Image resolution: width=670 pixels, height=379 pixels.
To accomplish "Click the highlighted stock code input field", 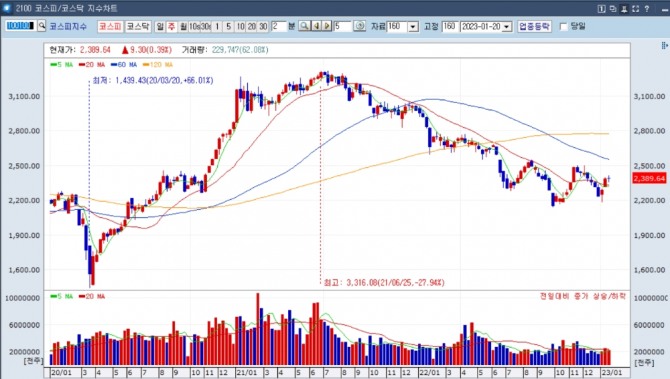I will pos(21,26).
